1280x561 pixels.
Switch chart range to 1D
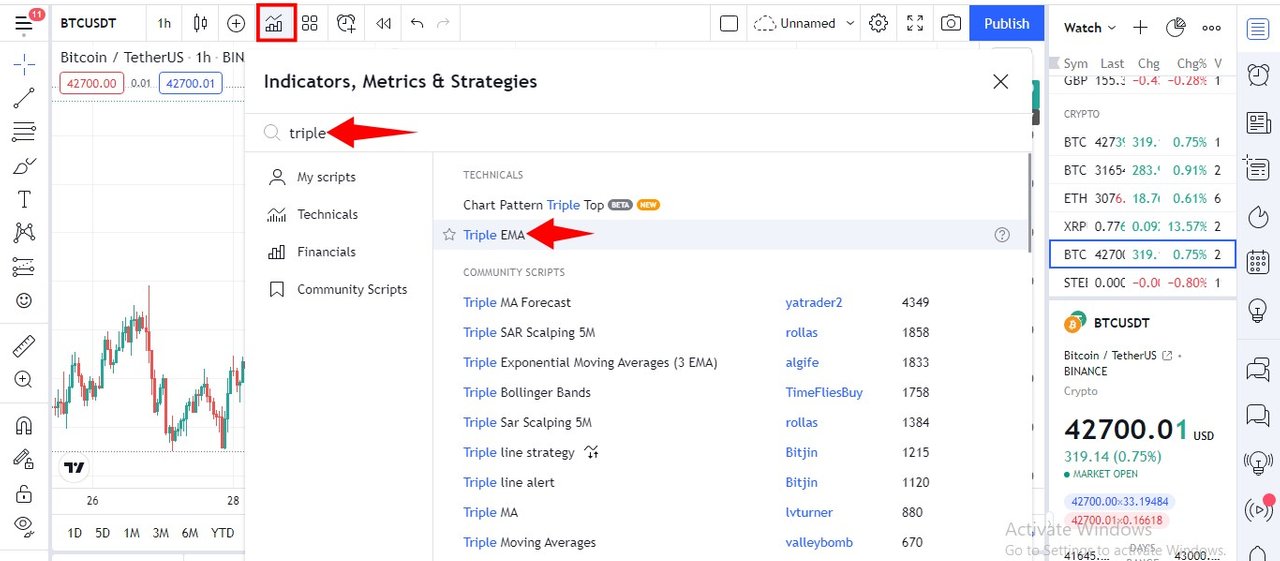pyautogui.click(x=74, y=533)
